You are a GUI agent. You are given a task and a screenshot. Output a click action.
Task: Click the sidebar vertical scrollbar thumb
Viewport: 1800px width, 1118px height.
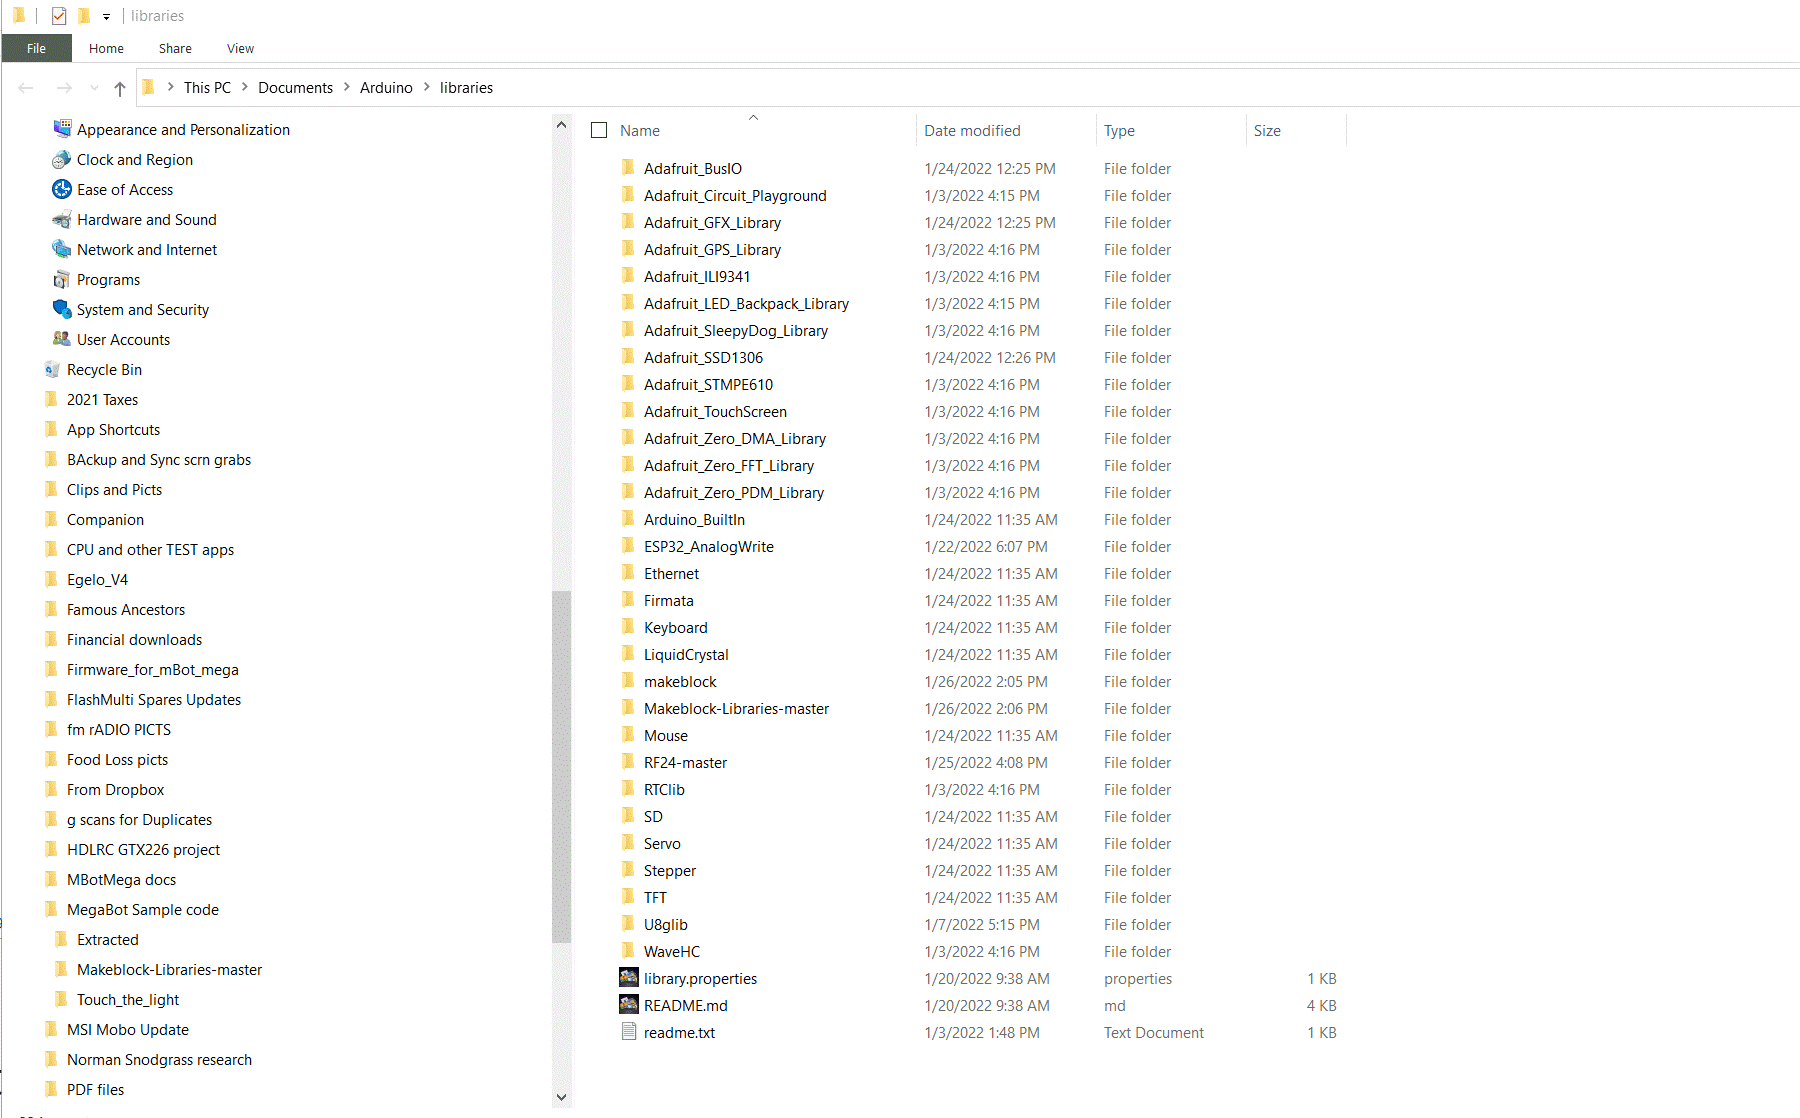click(561, 767)
